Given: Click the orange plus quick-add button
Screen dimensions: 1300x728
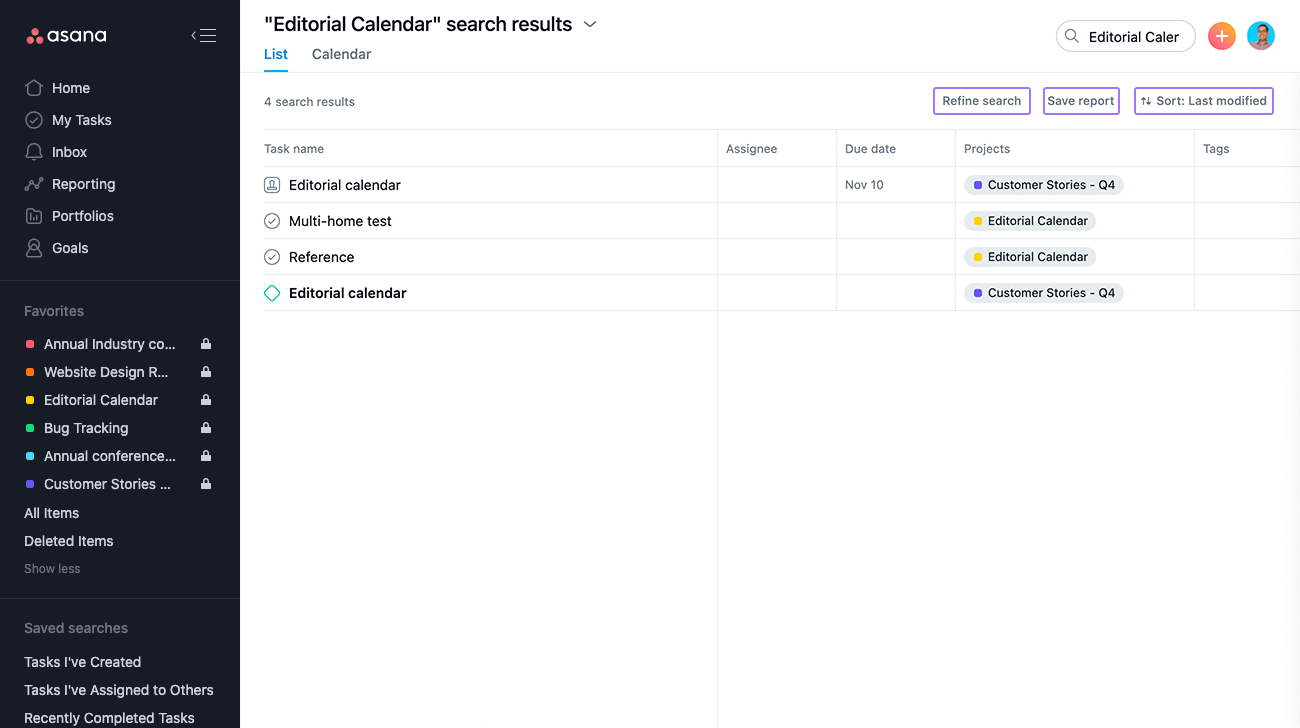Looking at the screenshot, I should tap(1222, 36).
